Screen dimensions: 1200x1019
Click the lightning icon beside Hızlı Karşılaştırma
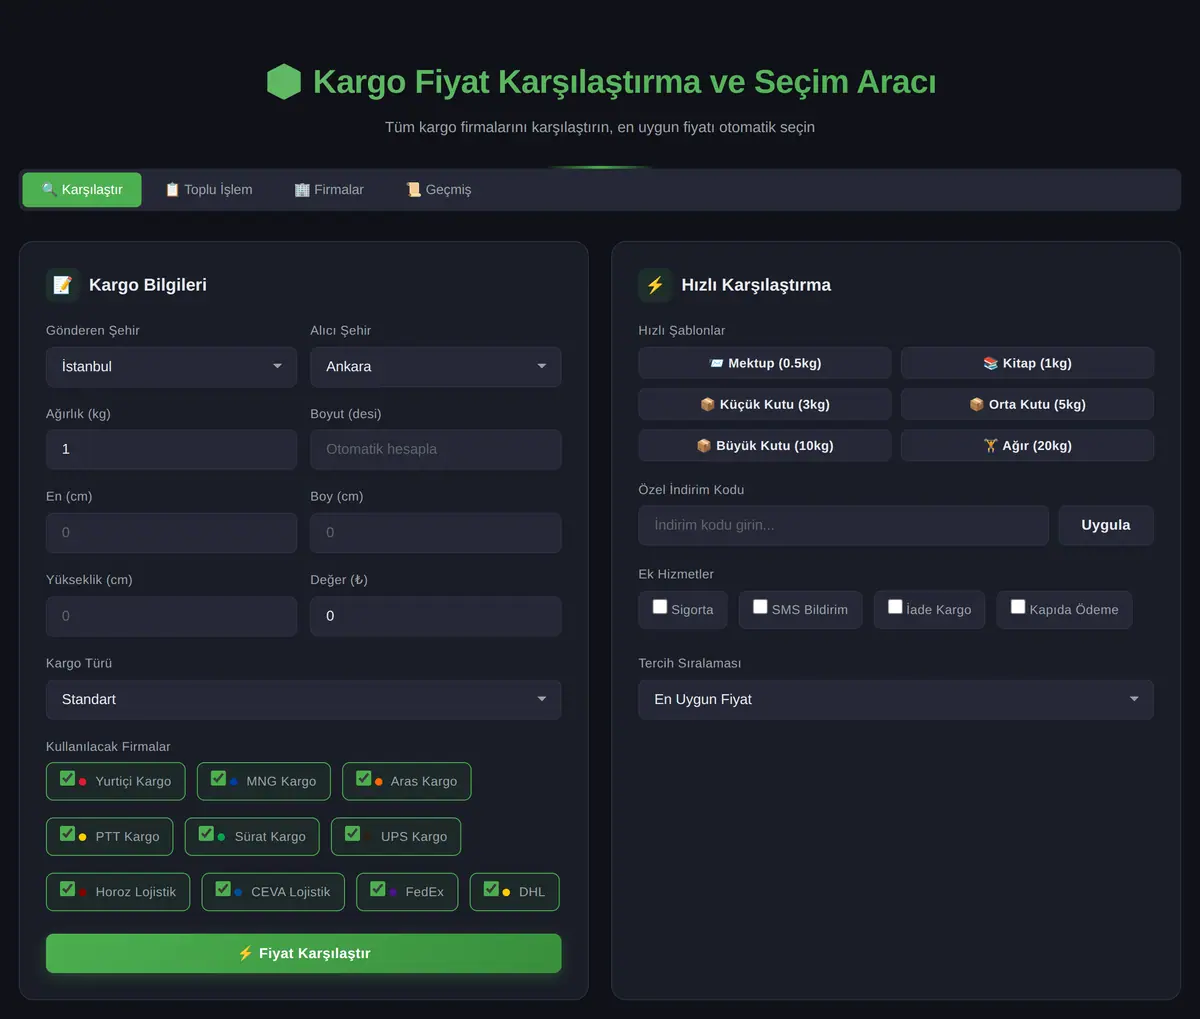click(655, 285)
